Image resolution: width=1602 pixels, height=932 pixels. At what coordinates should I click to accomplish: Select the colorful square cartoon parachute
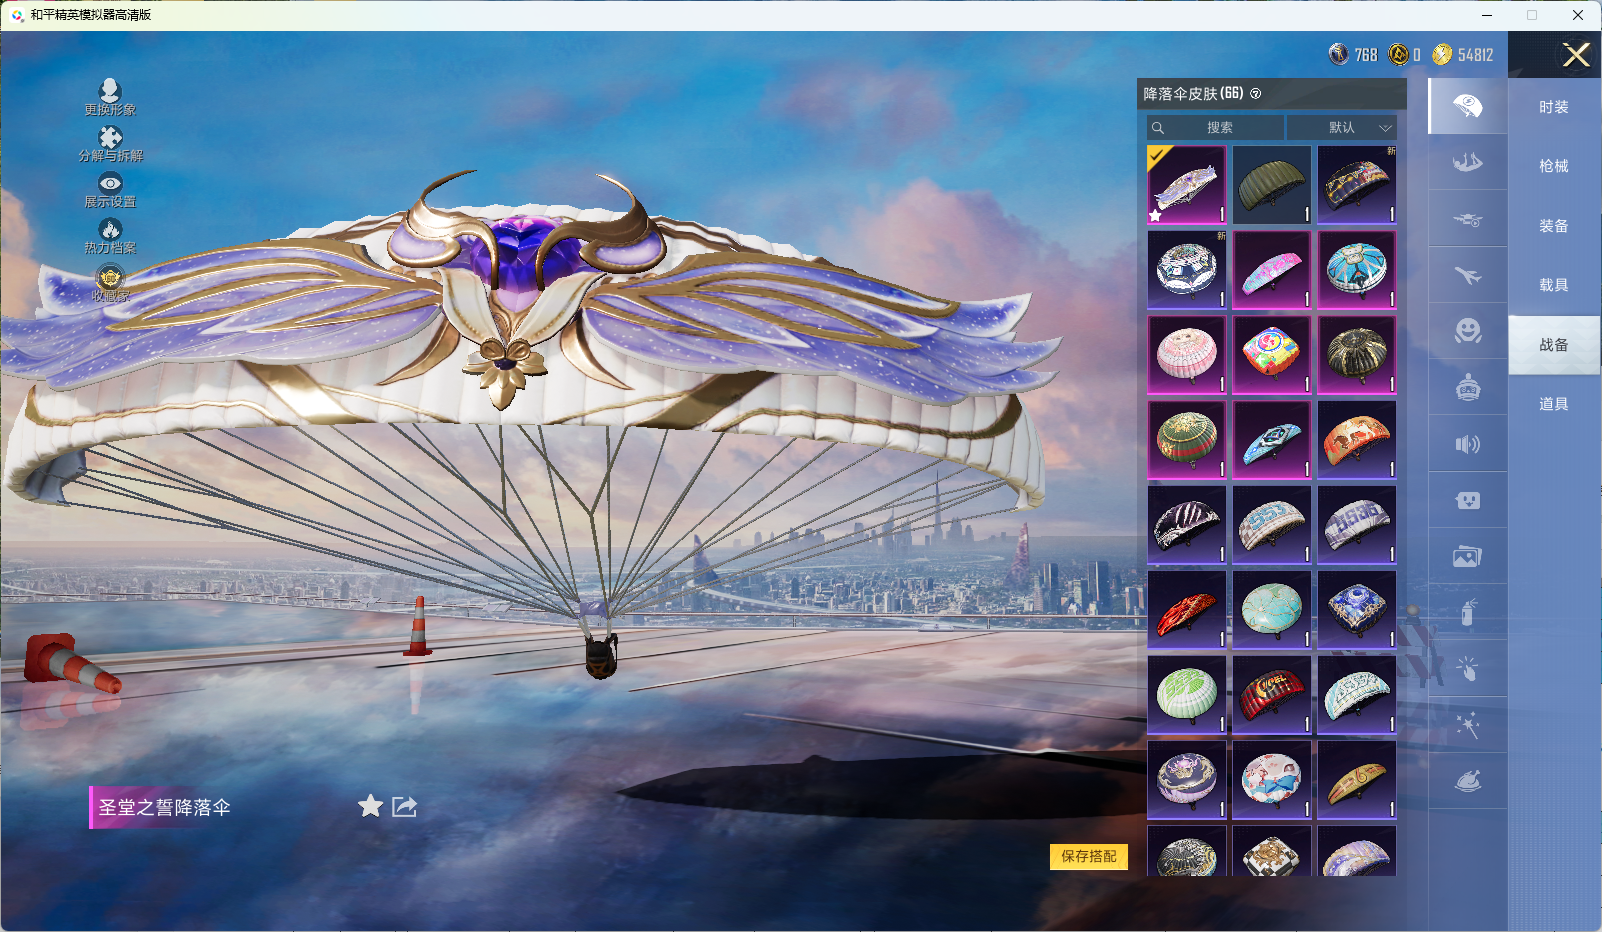coord(1272,355)
